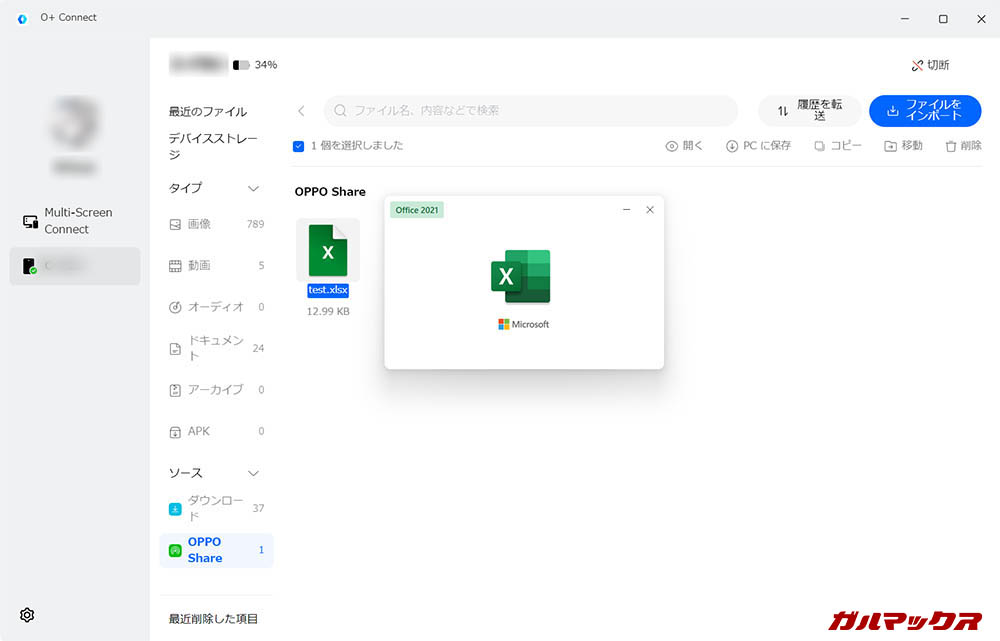Toggle the selection checkbox for selected items
The height and width of the screenshot is (641, 1000).
tap(299, 146)
